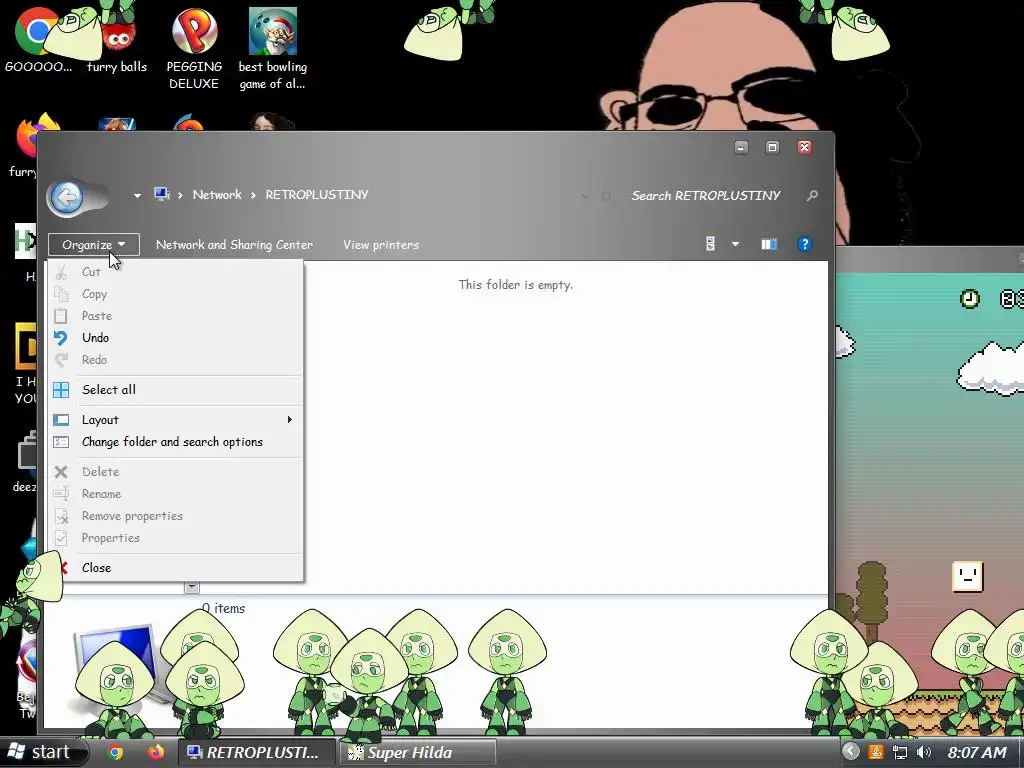
Task: Click the 8:07 AM clock
Action: pyautogui.click(x=977, y=752)
